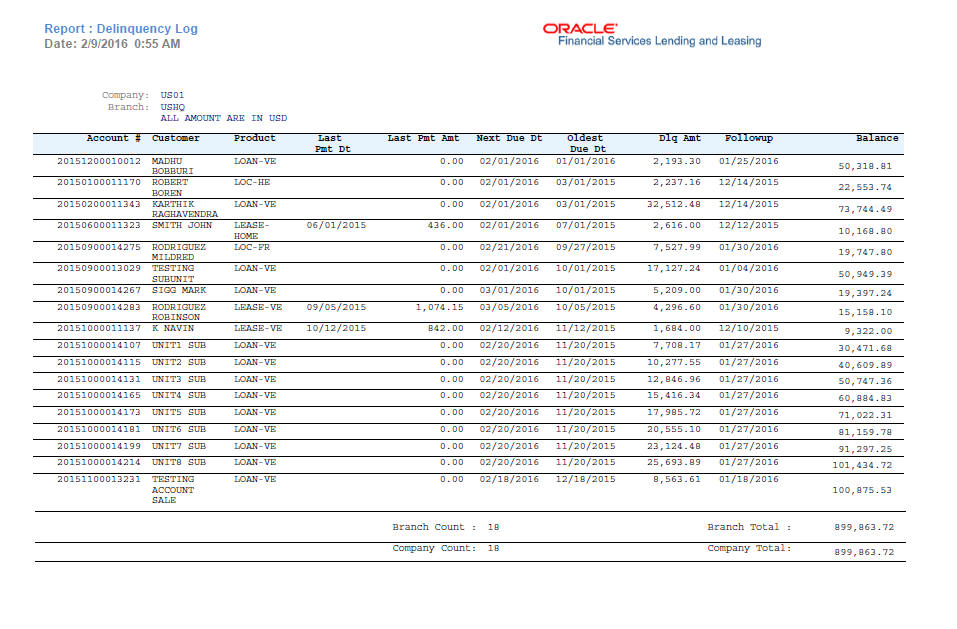Select the Delinquency Log report title
The height and width of the screenshot is (629, 957).
coord(119,29)
